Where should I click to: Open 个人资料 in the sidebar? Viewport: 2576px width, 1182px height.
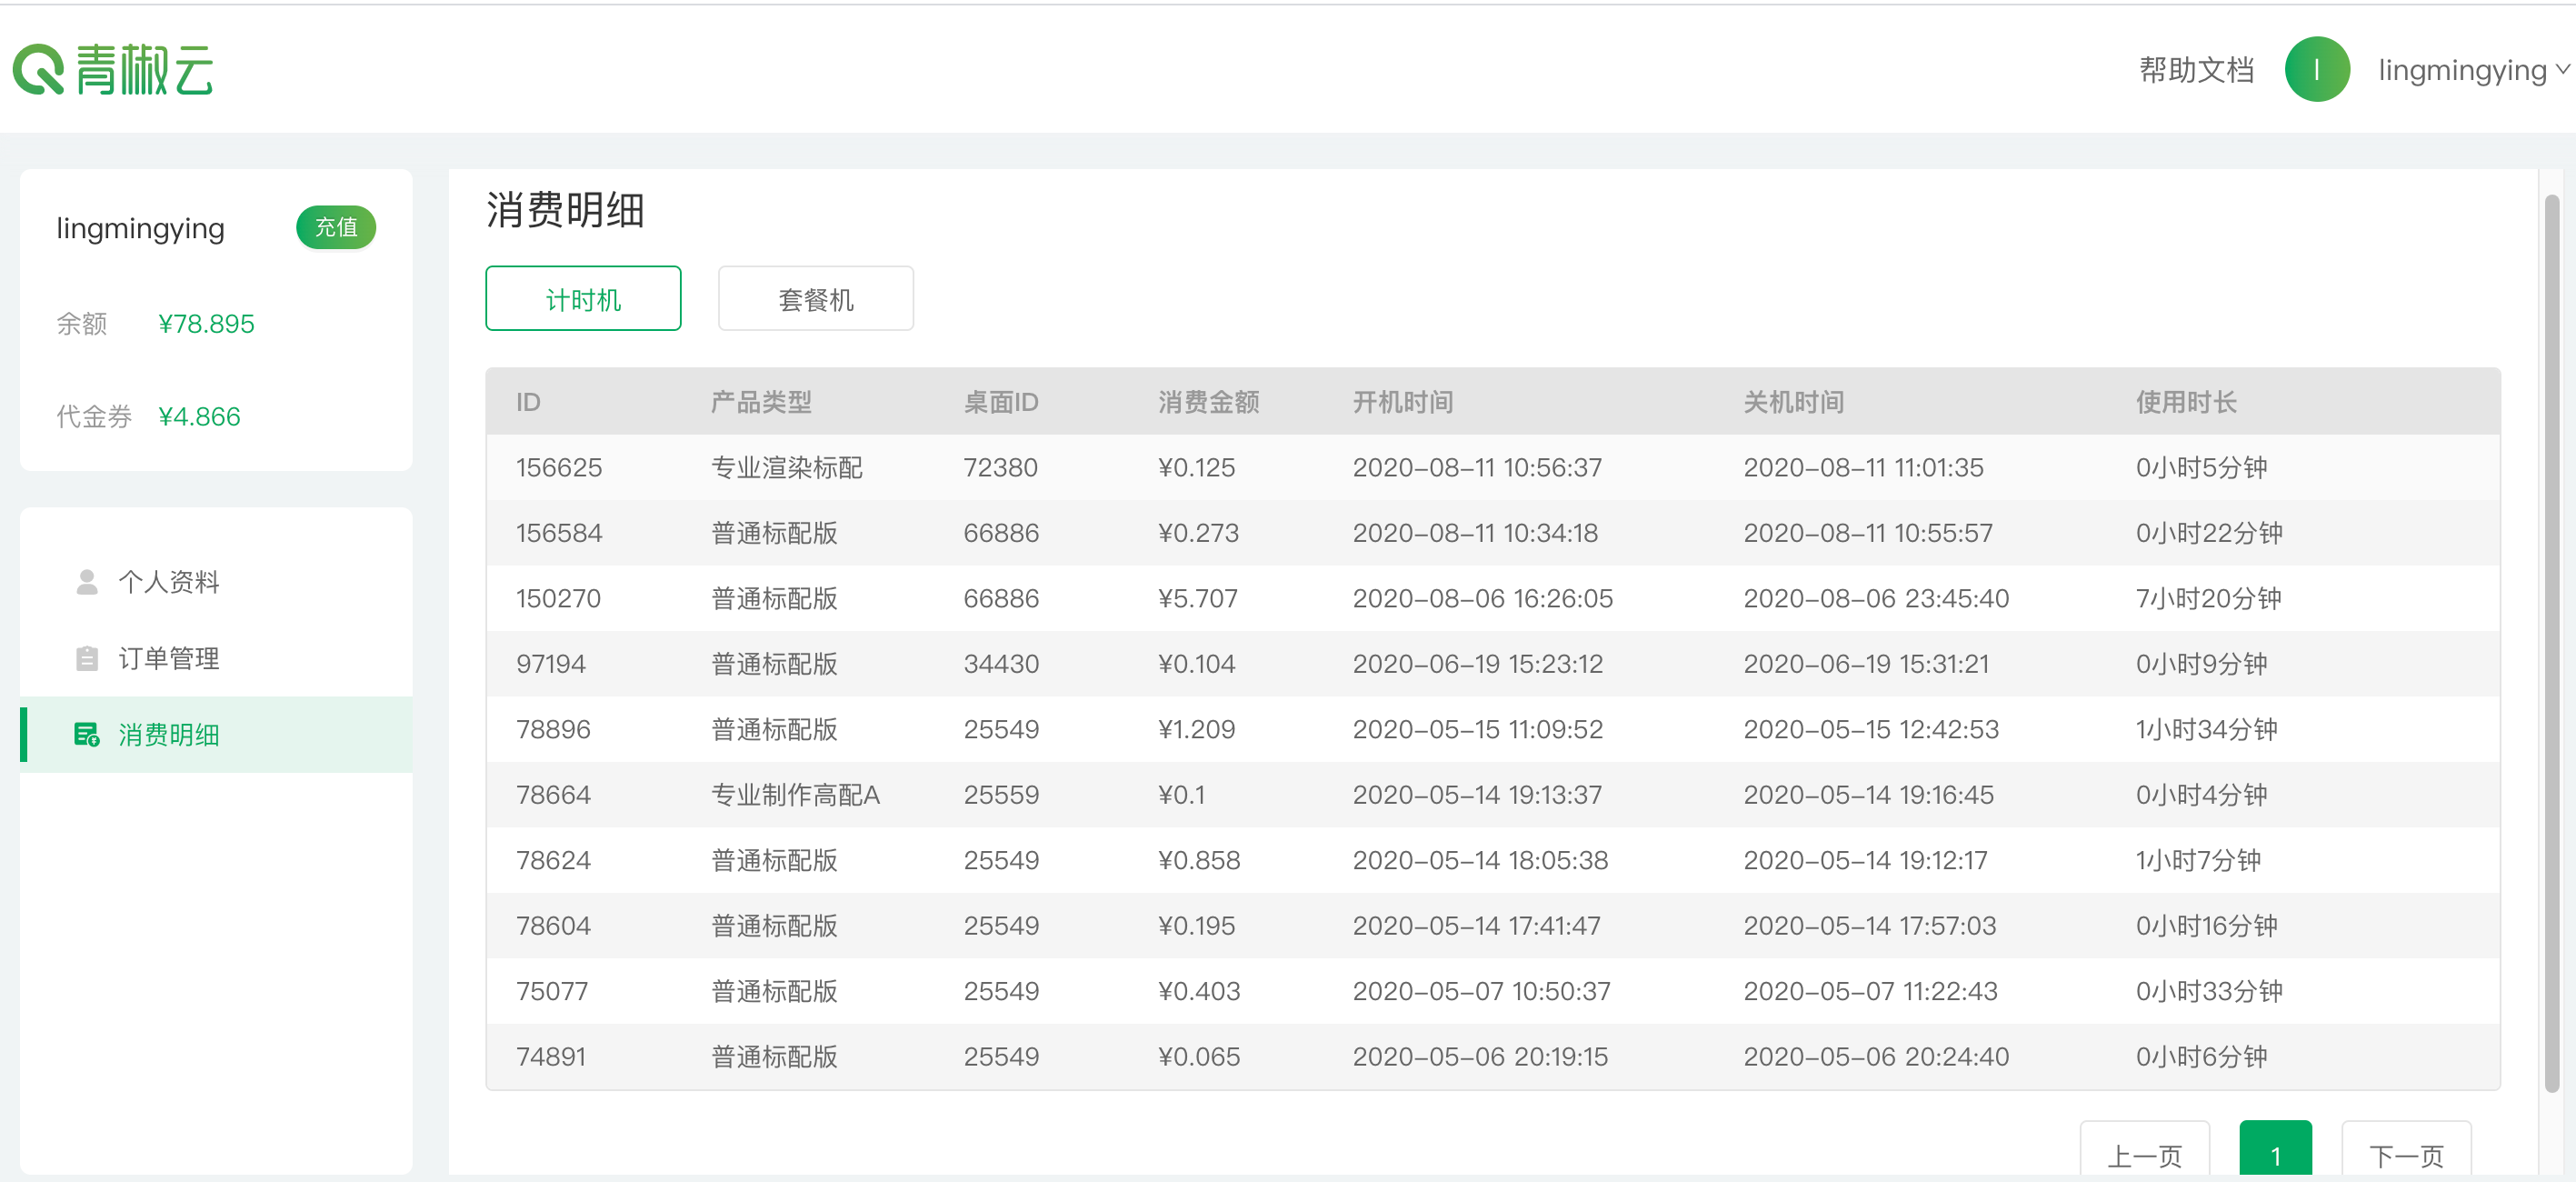tap(169, 582)
